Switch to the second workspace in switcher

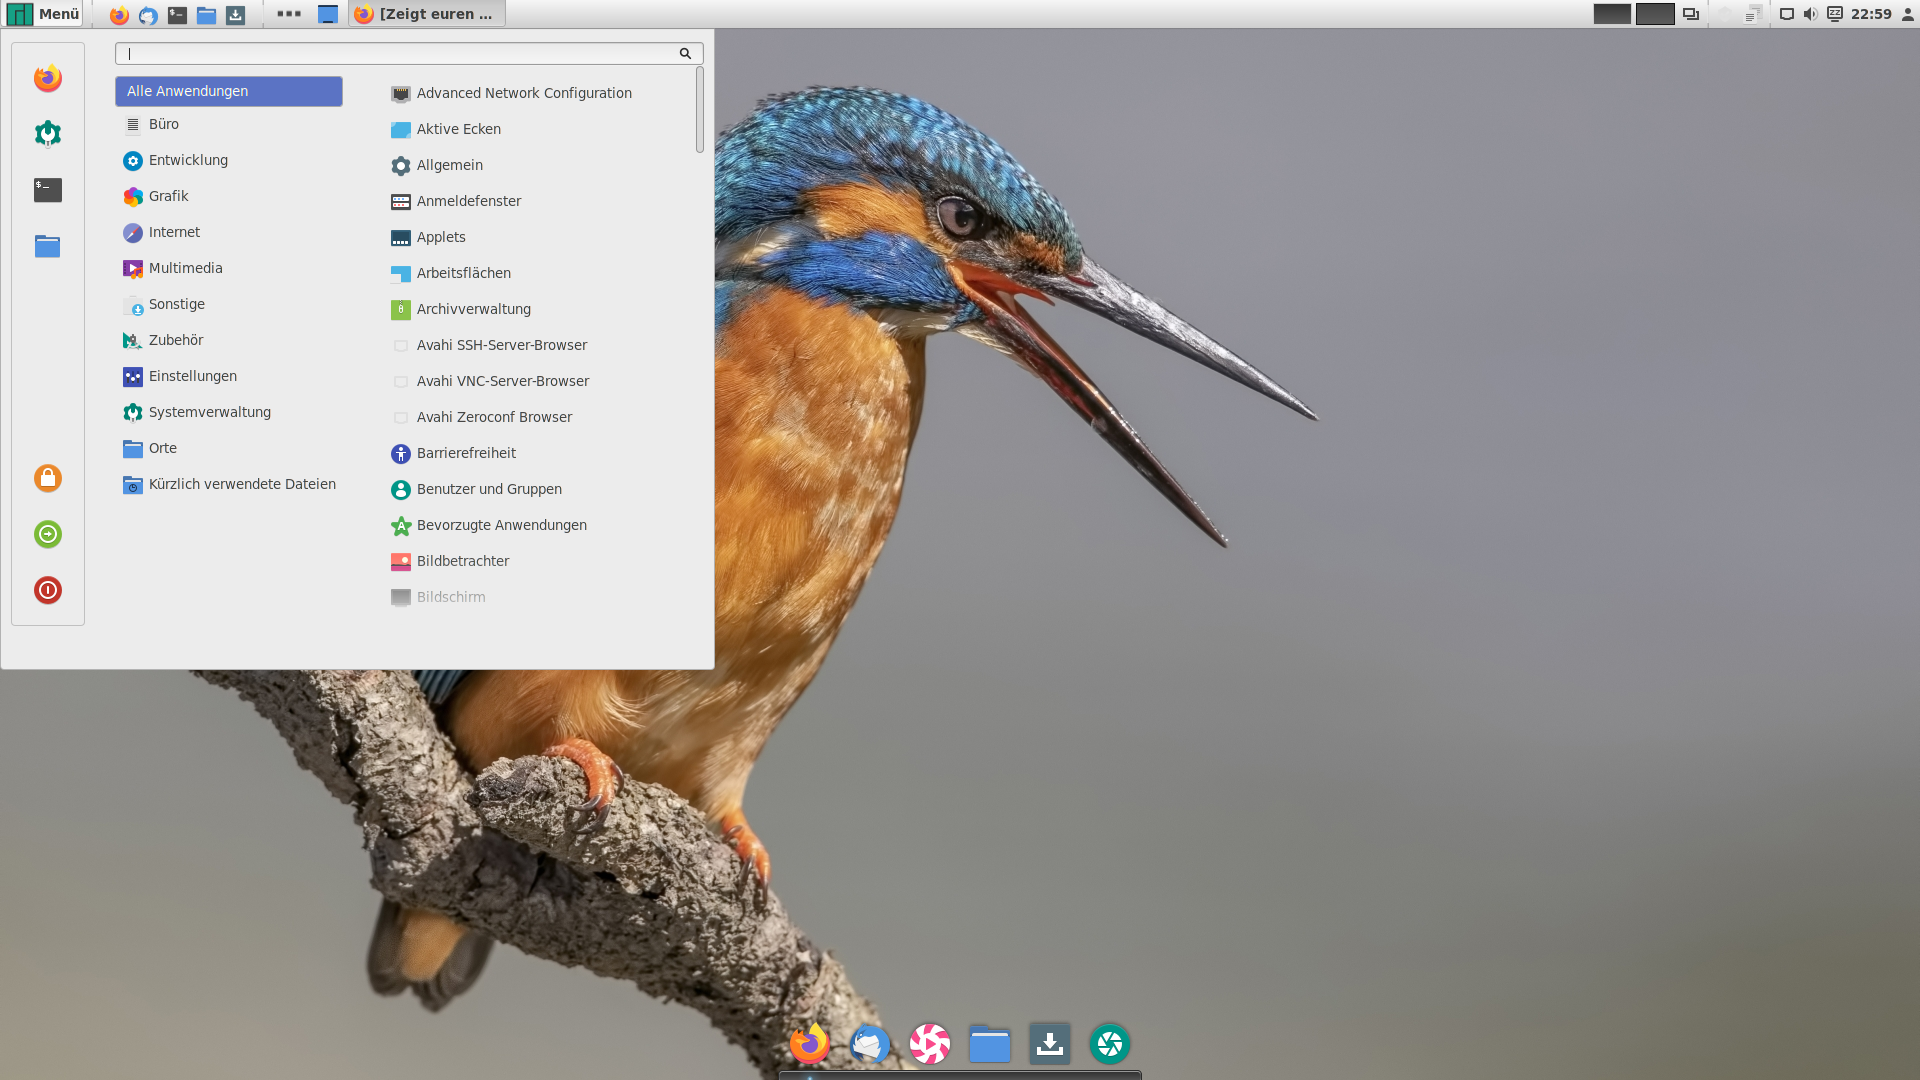[x=1654, y=14]
